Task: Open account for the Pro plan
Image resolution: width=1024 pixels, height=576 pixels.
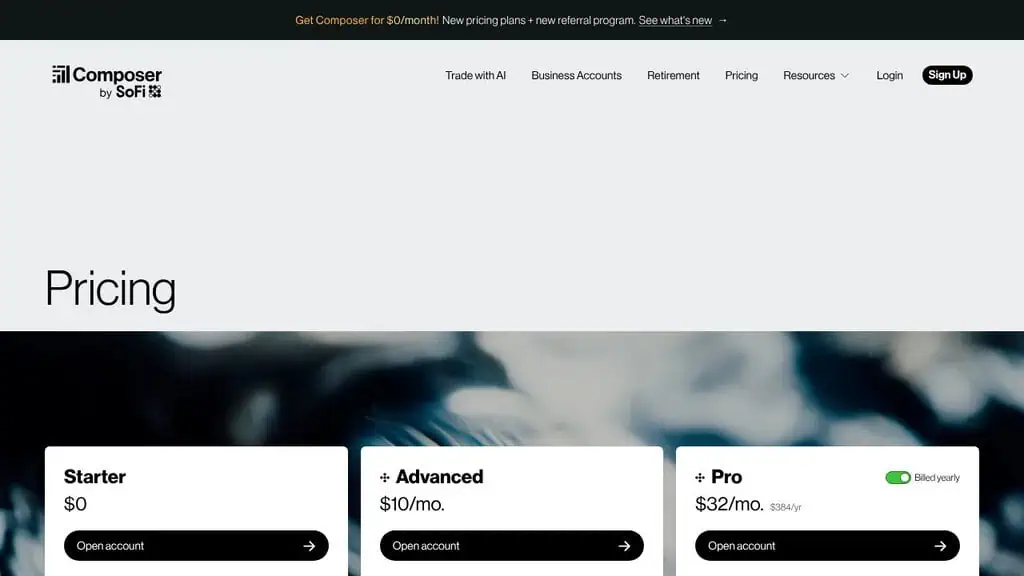Action: pos(827,545)
